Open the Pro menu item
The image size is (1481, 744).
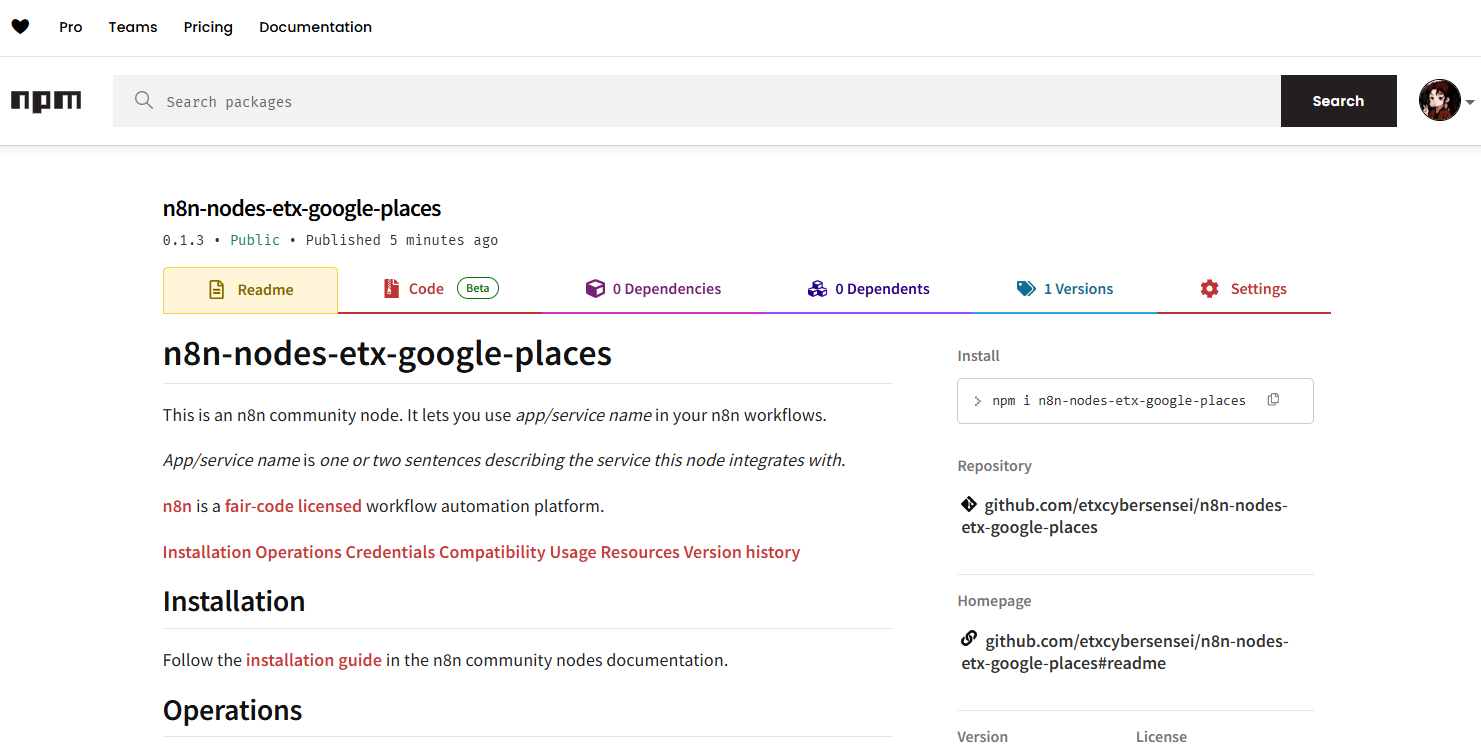pos(71,27)
